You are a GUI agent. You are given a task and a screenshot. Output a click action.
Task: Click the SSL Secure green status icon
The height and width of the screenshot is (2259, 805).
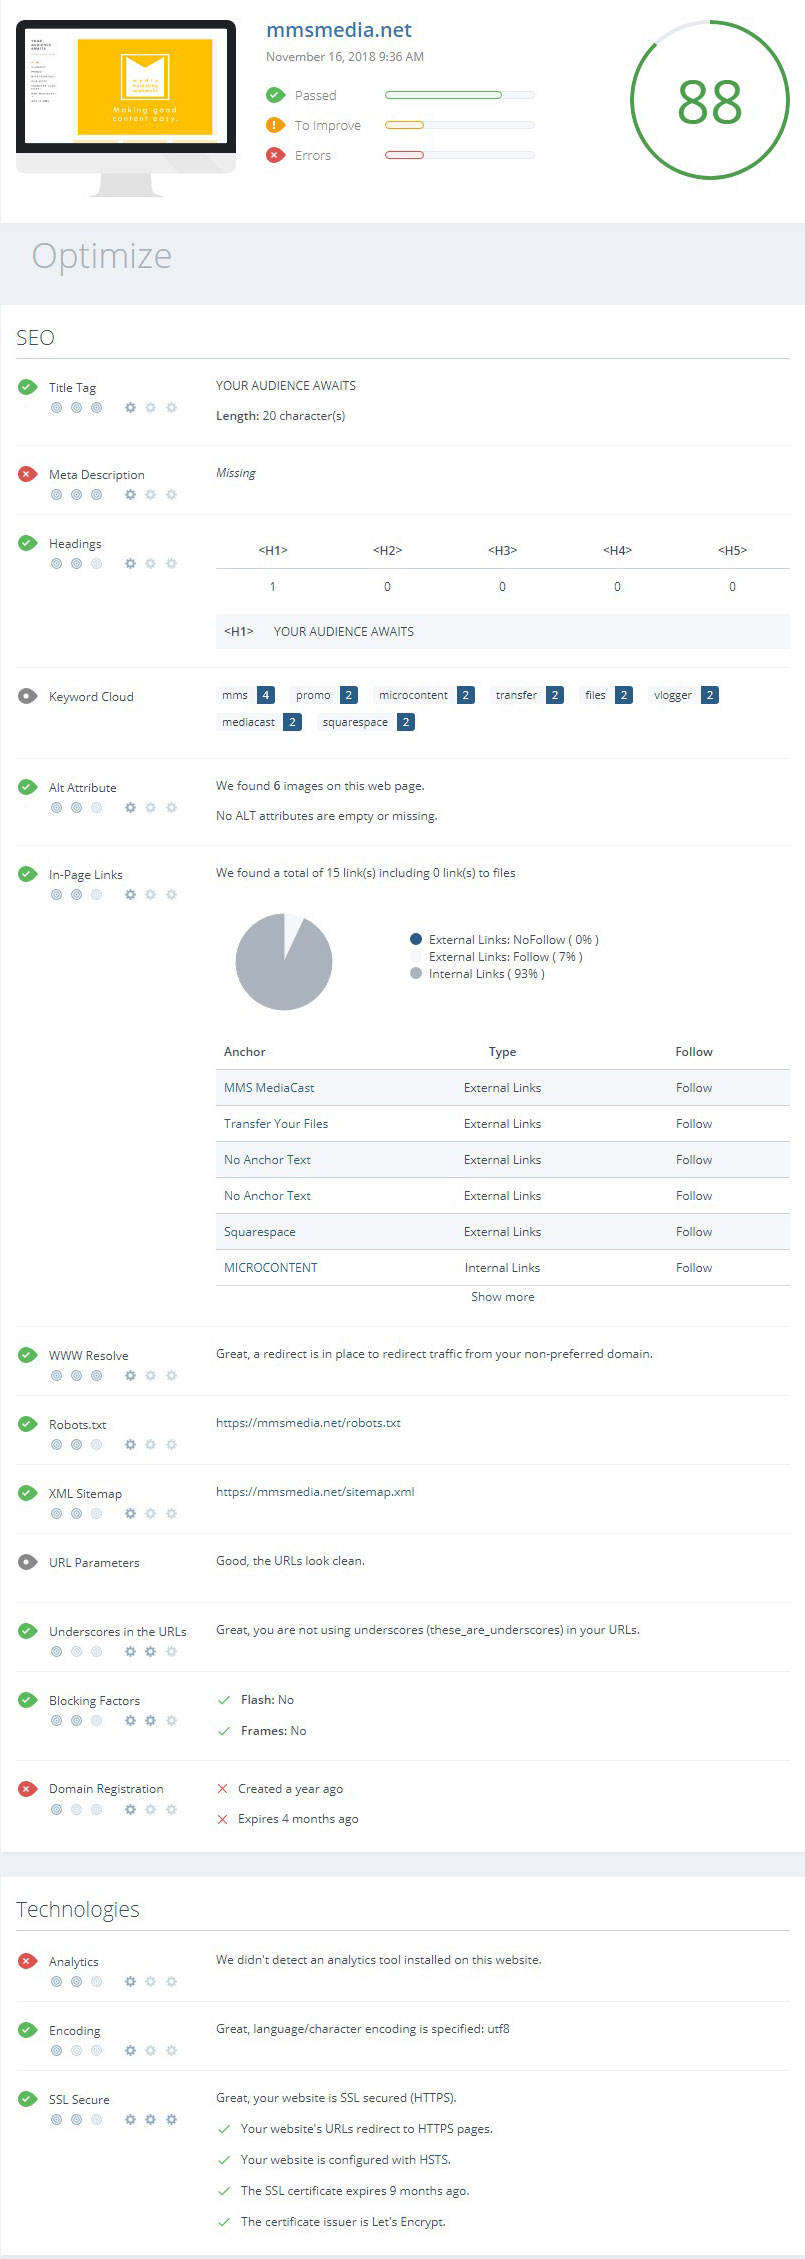coord(28,2099)
